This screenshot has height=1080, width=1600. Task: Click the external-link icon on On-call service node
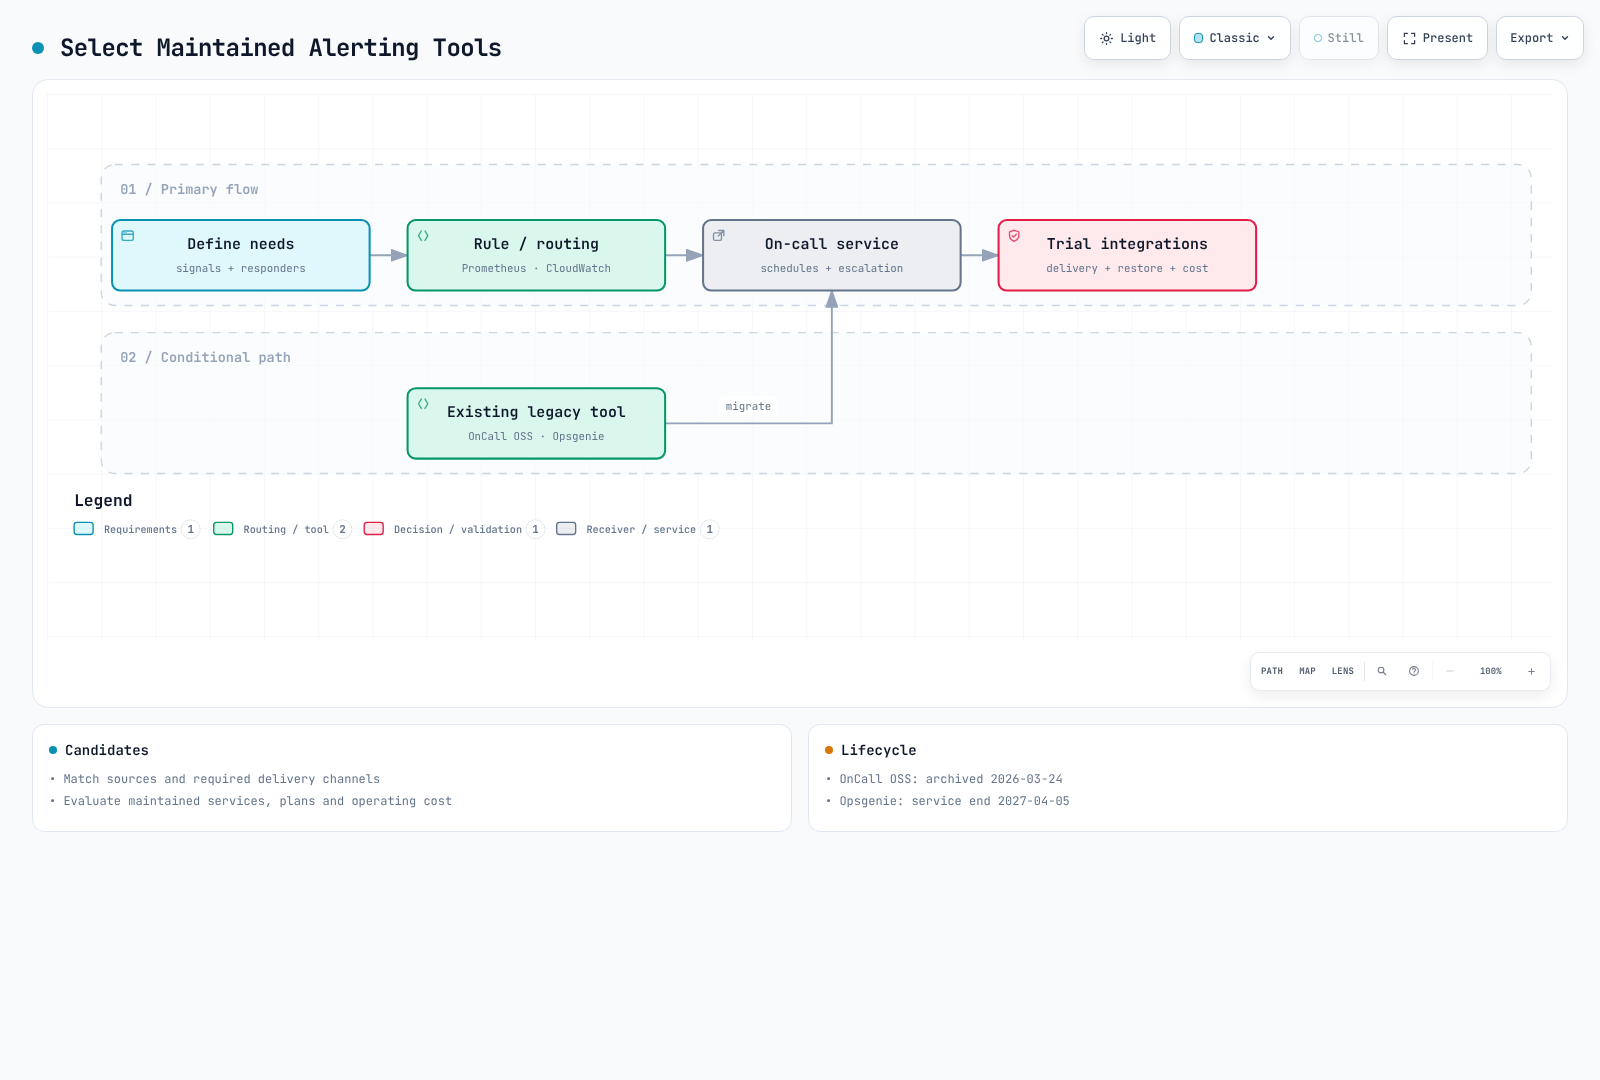pyautogui.click(x=718, y=236)
